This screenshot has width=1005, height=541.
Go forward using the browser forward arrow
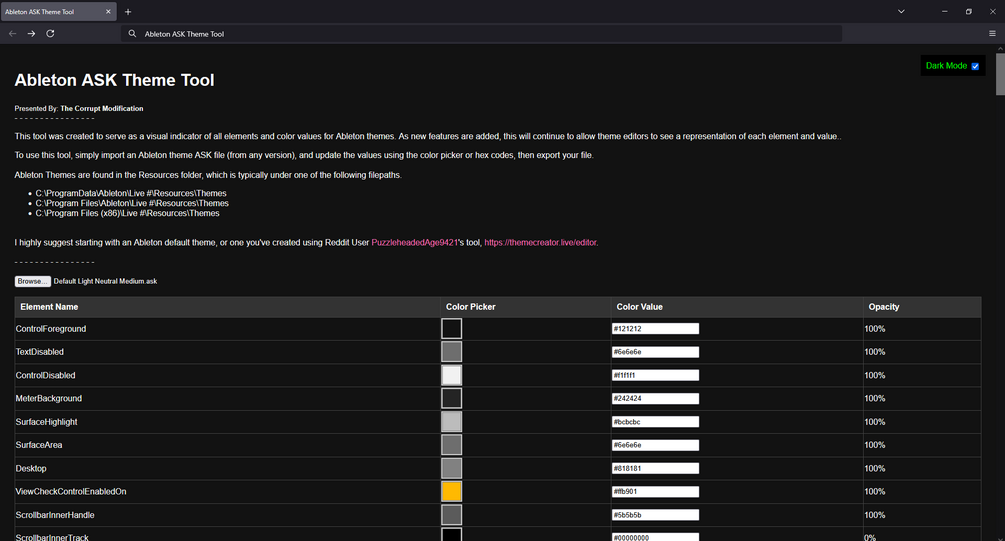[31, 33]
